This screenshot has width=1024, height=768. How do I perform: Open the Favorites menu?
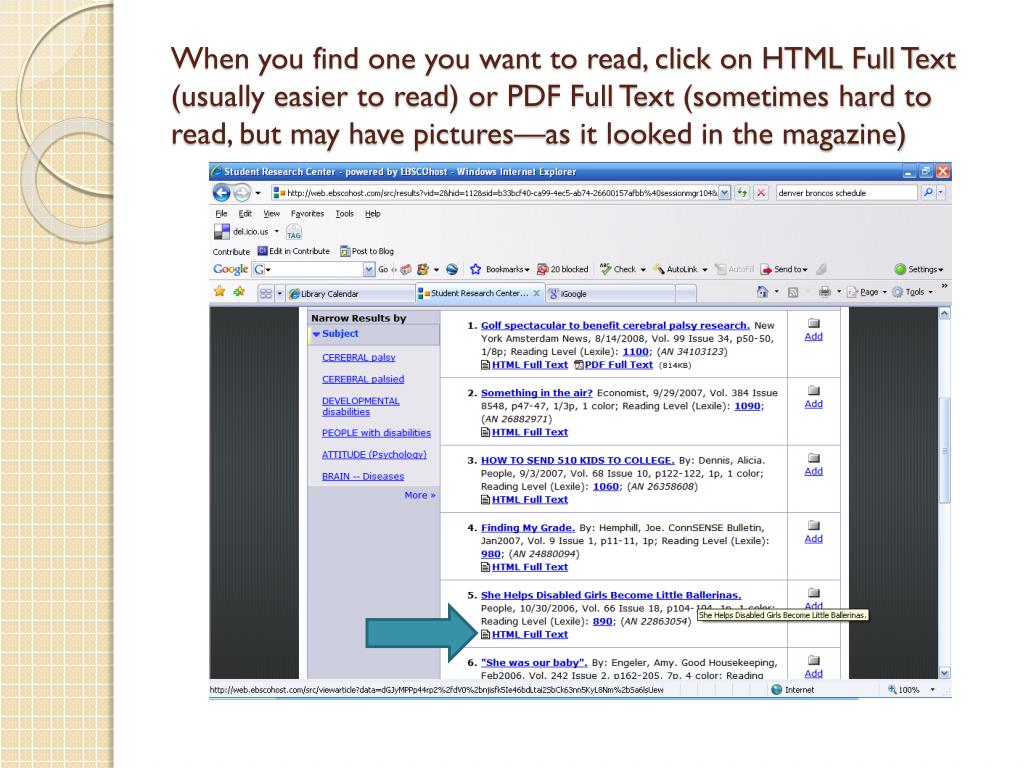[x=307, y=214]
